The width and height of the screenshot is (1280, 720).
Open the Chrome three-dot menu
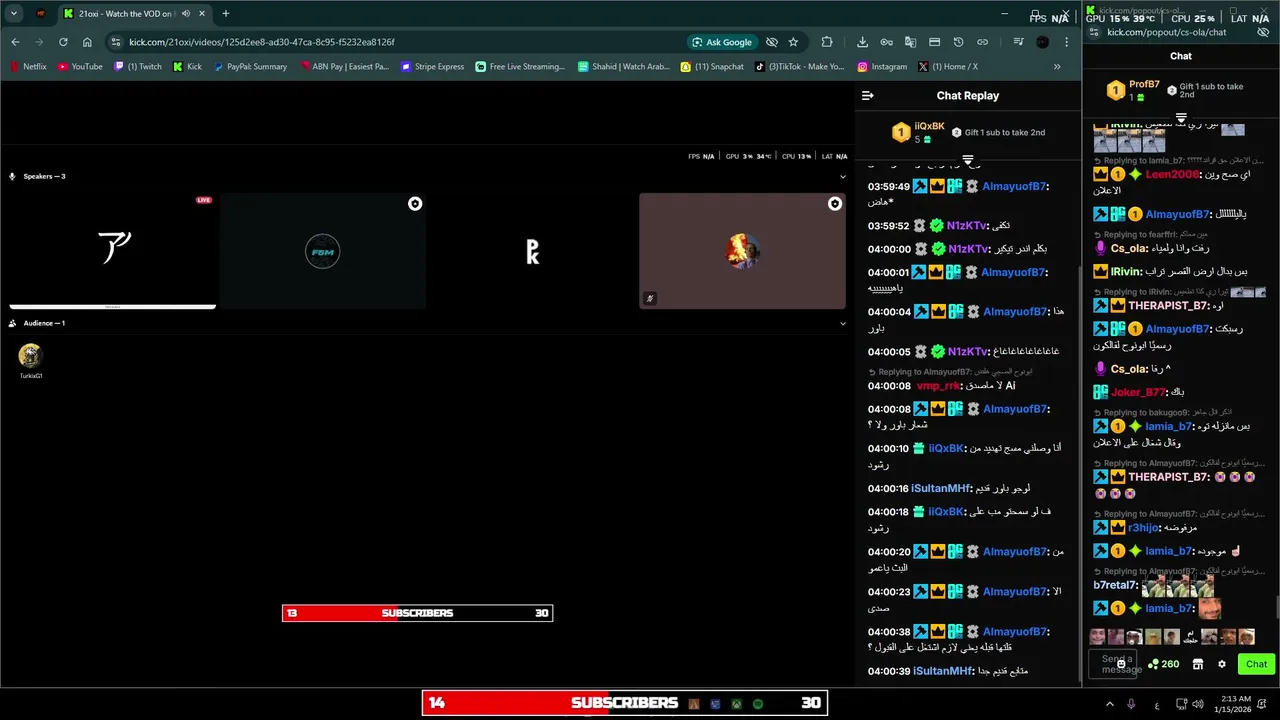(x=1067, y=42)
